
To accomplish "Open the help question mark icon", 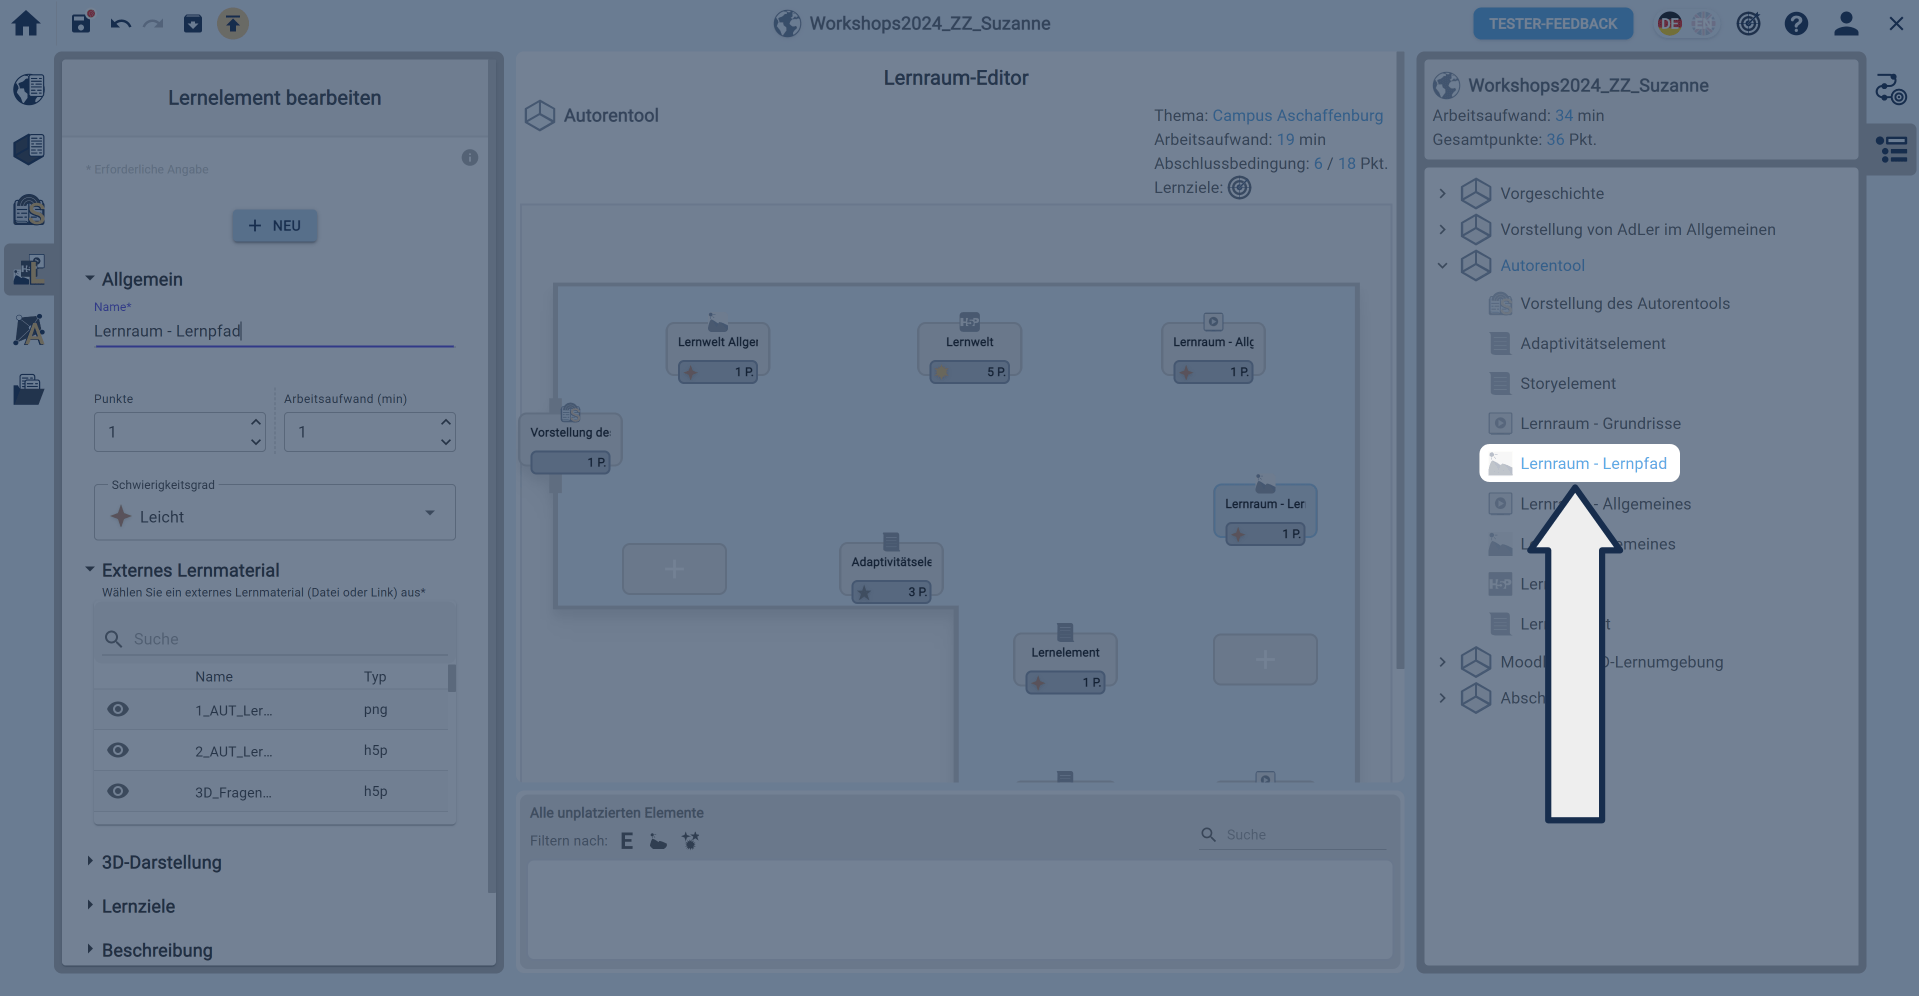I will pos(1796,24).
